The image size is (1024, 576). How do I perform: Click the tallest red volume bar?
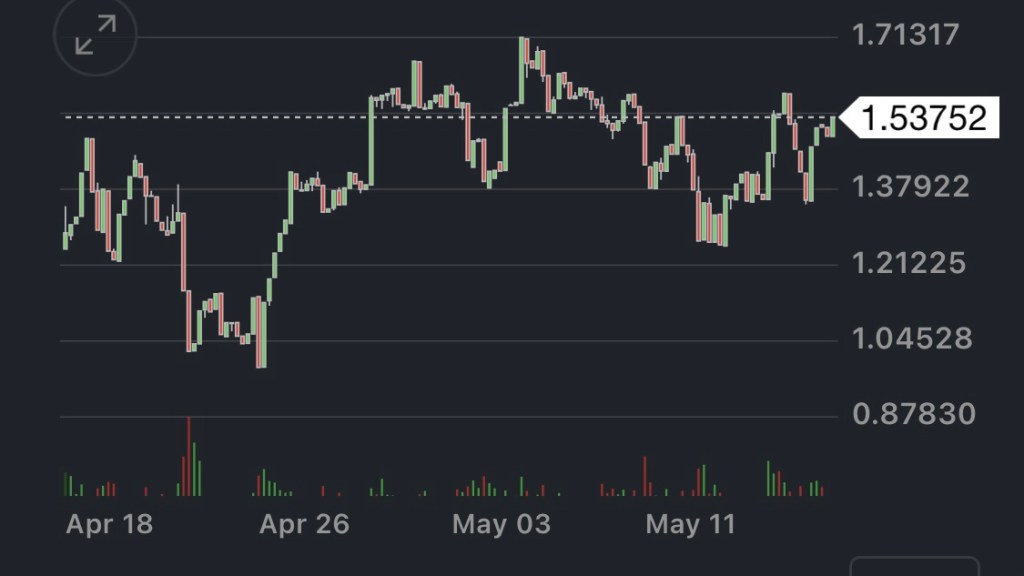[x=188, y=457]
